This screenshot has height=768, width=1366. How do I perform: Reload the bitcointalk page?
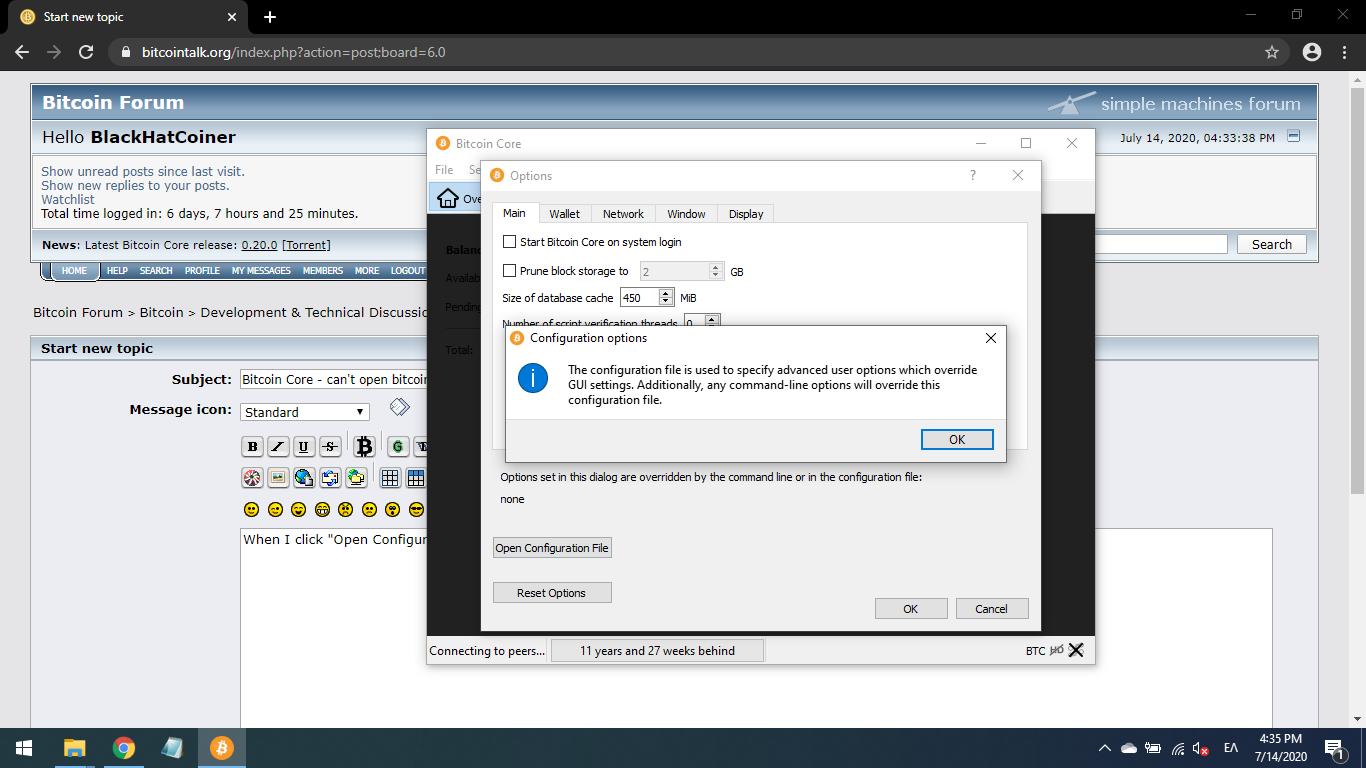click(x=86, y=52)
